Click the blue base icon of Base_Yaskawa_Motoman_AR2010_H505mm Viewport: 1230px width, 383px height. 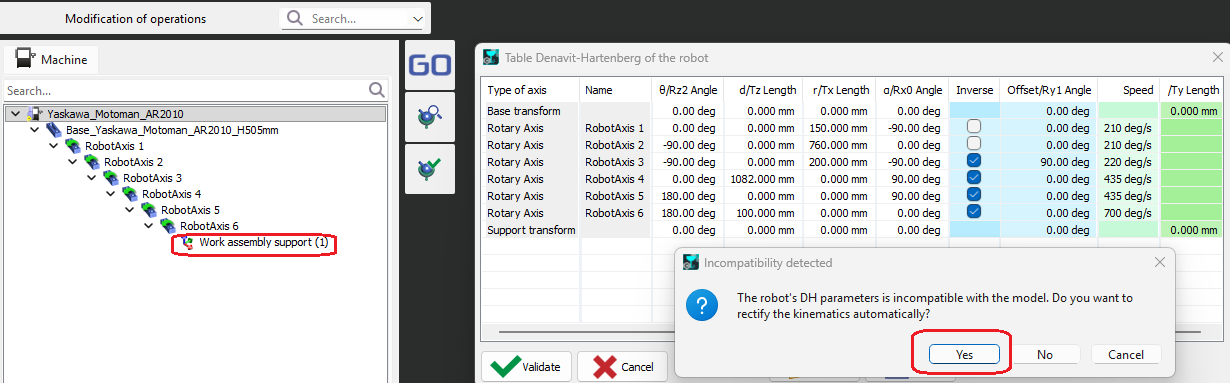coord(54,131)
